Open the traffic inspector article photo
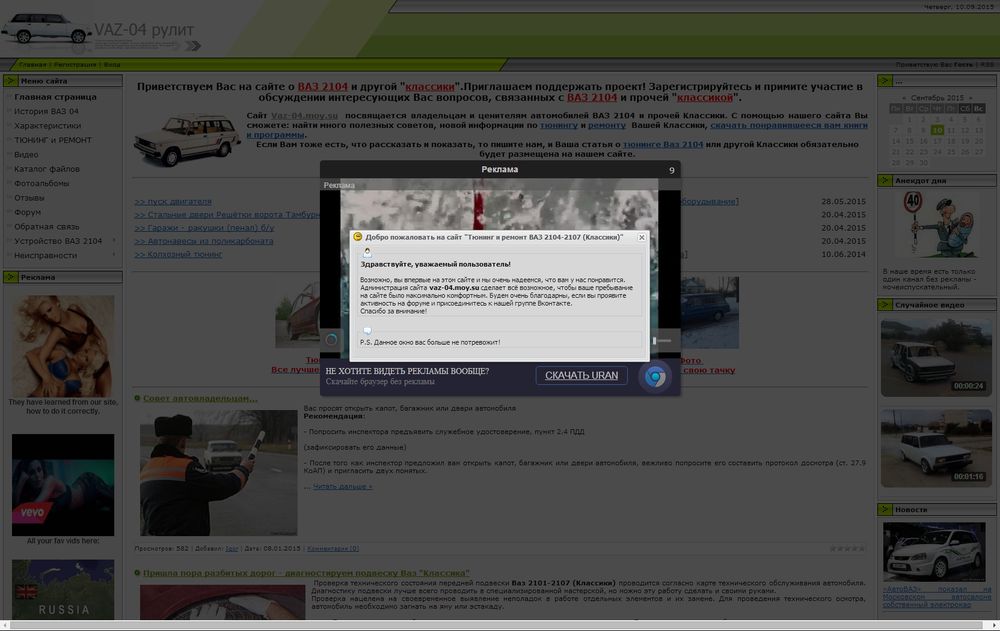 [219, 473]
